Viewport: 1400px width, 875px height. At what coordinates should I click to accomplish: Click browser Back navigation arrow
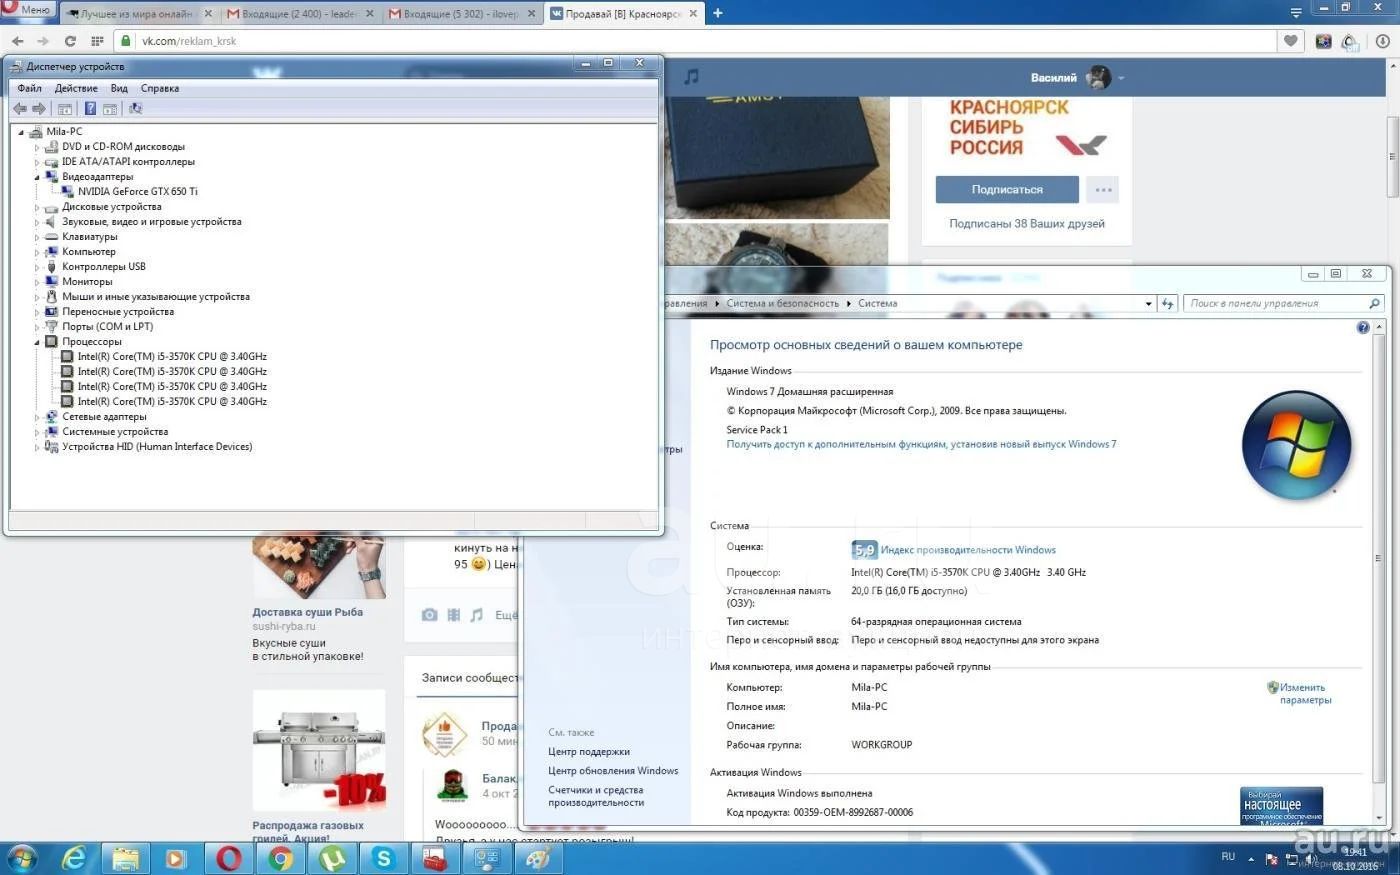click(17, 41)
